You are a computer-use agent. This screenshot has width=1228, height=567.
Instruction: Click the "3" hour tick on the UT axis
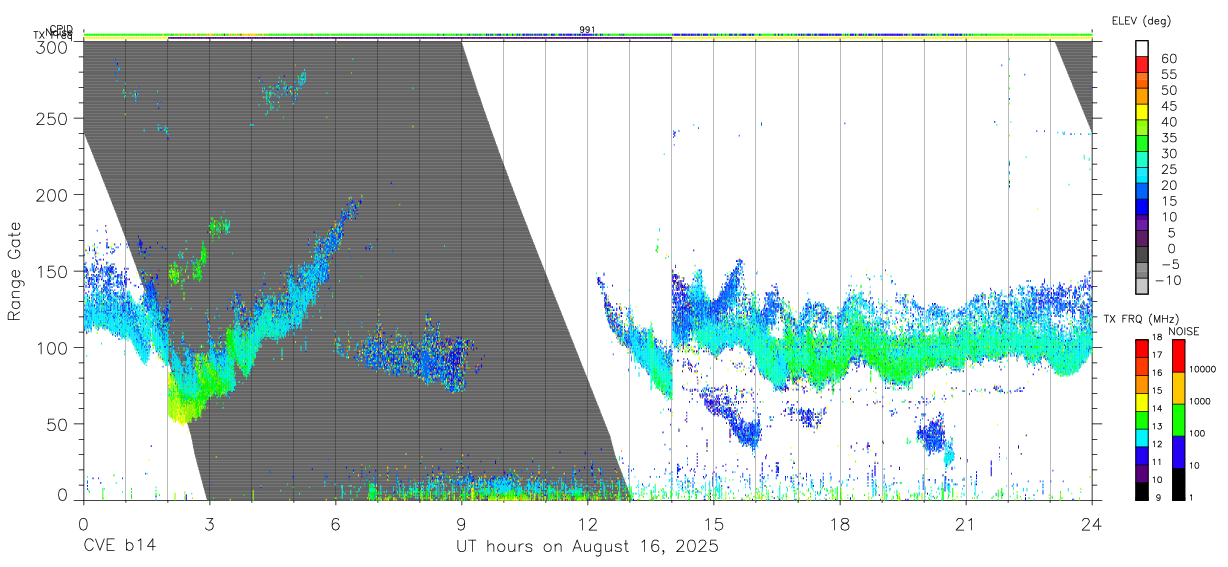[209, 523]
